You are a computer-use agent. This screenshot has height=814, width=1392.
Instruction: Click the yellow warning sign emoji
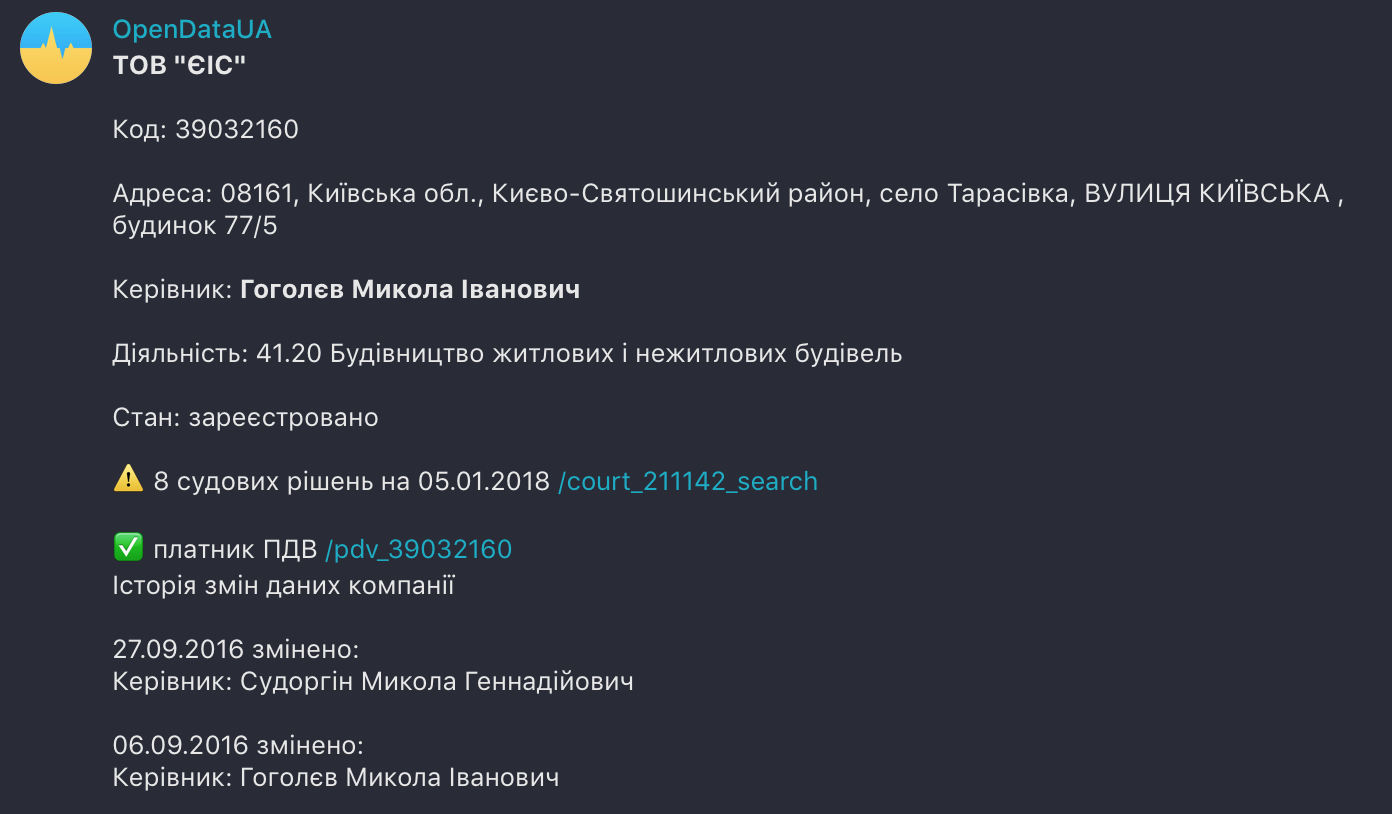pos(128,481)
